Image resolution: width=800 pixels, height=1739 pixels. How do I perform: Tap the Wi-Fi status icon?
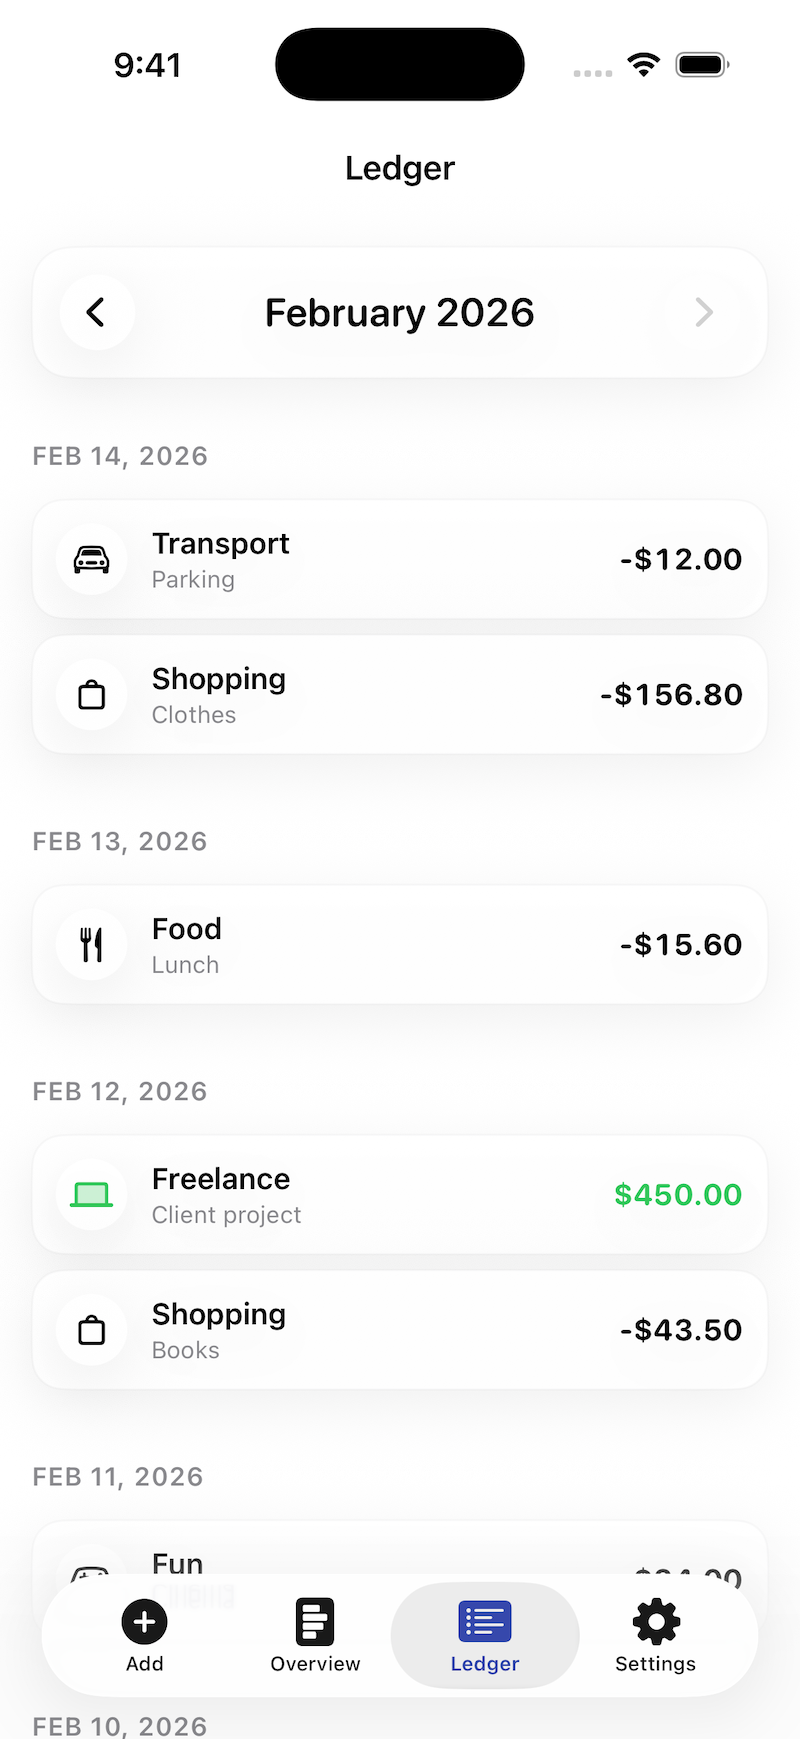(x=644, y=66)
